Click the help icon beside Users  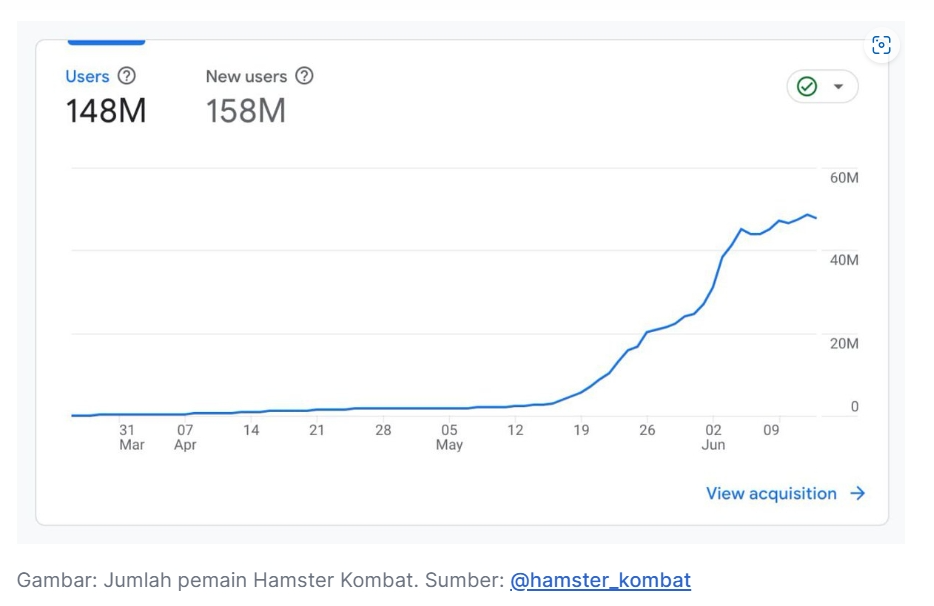click(x=126, y=76)
